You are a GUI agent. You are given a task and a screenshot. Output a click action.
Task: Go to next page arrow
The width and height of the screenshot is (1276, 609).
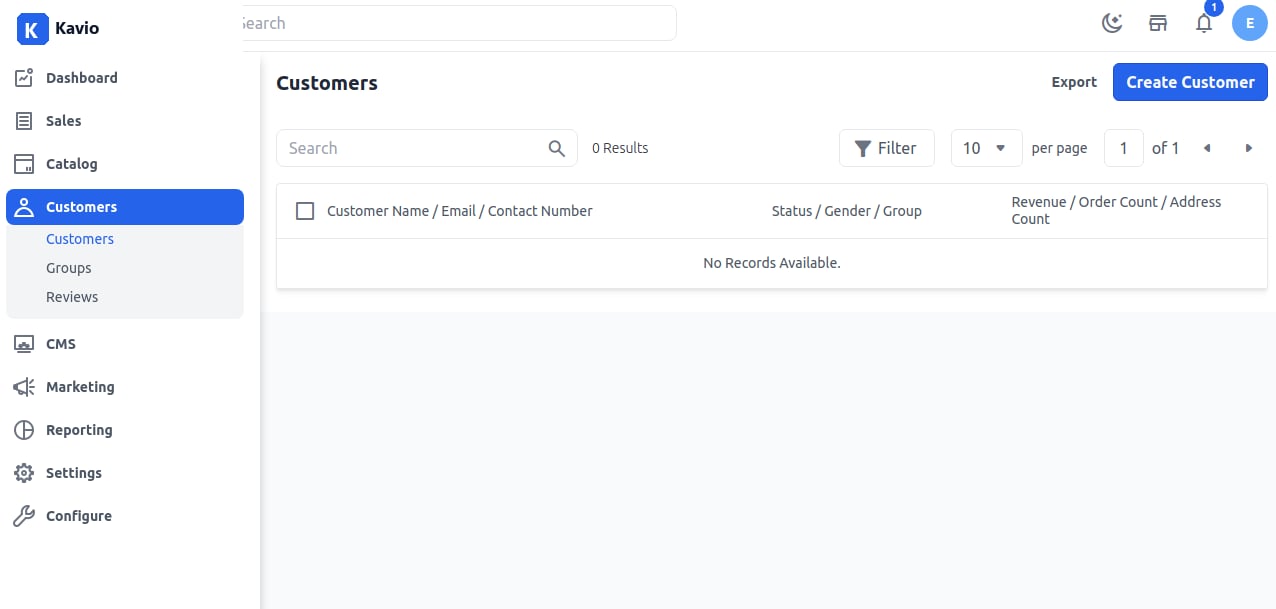(x=1249, y=148)
